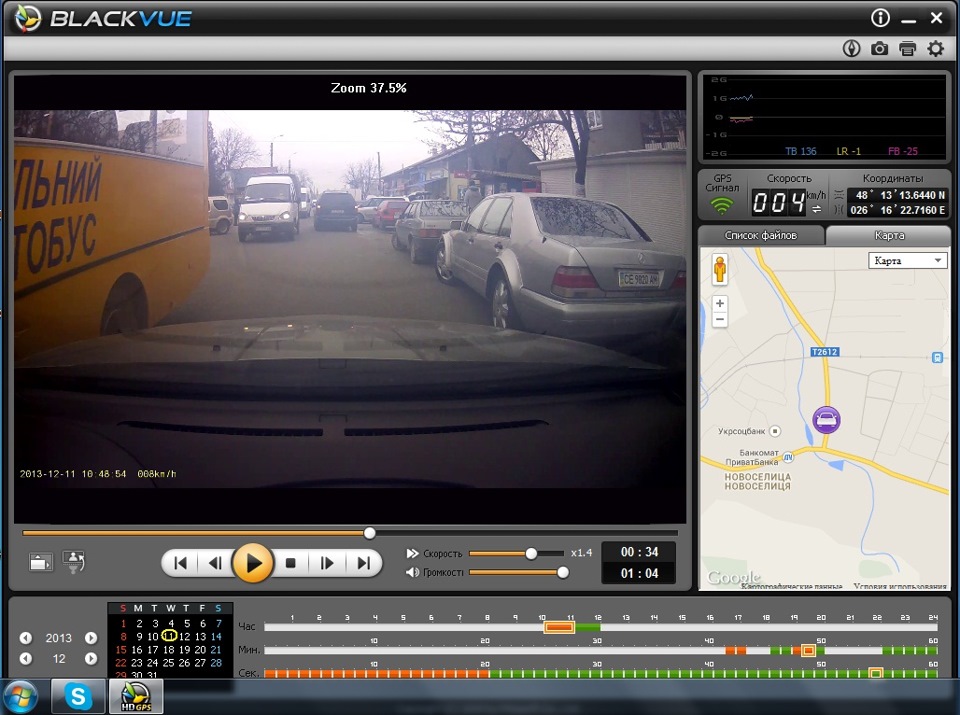Click the total time display 01 : 04
Image resolution: width=960 pixels, height=715 pixels.
point(639,574)
